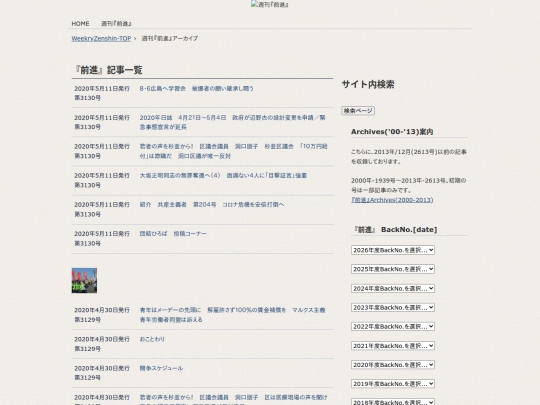Open the 団結ひろば 投稿コーナー article
This screenshot has width=540, height=405.
(x=173, y=233)
